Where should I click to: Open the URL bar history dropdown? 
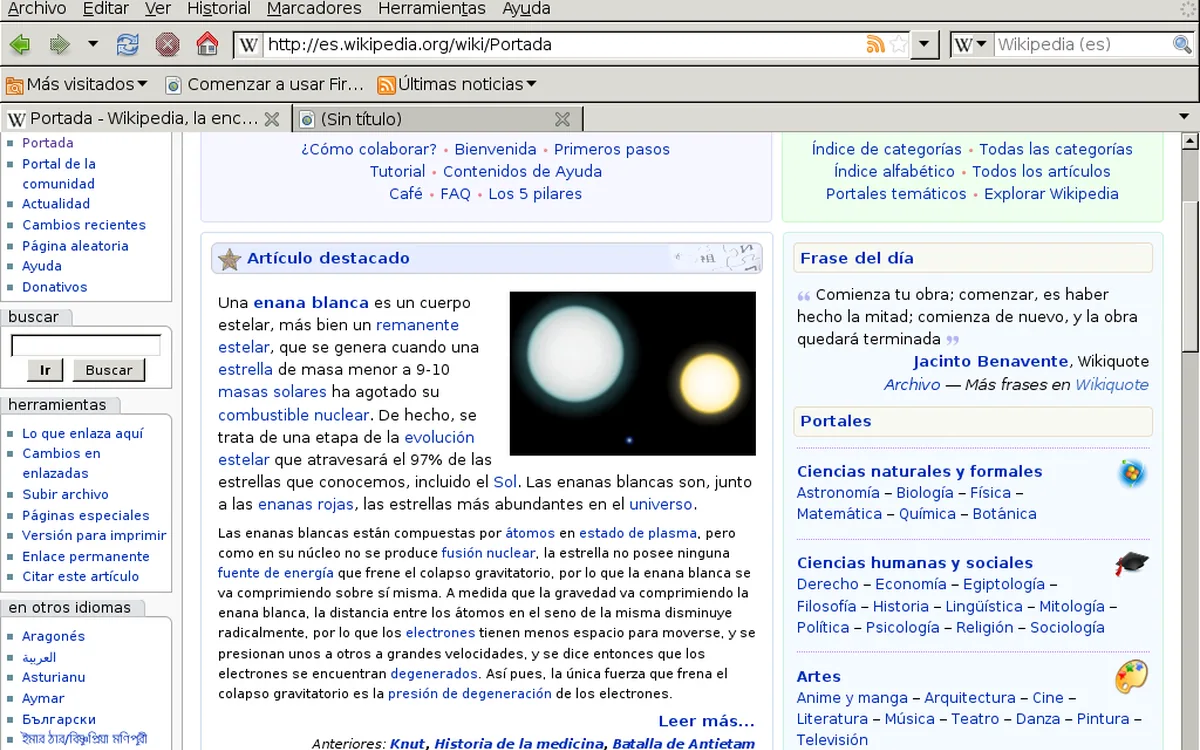925,44
